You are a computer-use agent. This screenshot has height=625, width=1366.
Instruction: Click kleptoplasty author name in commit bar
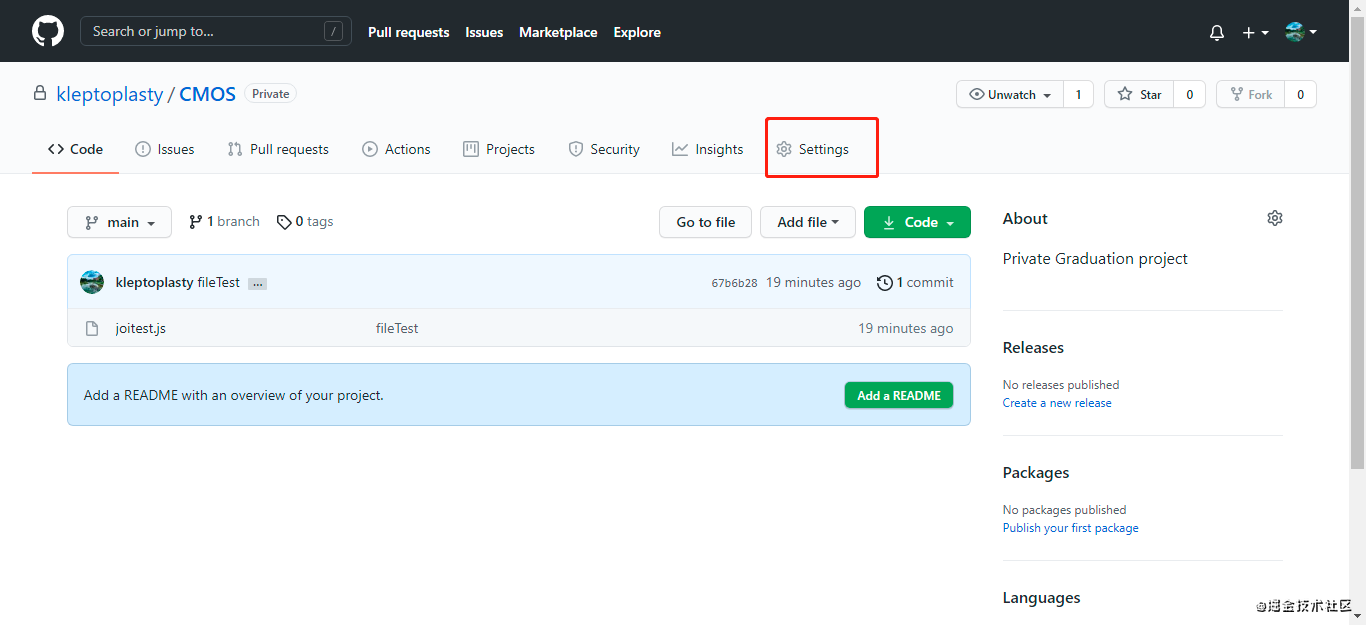click(155, 283)
